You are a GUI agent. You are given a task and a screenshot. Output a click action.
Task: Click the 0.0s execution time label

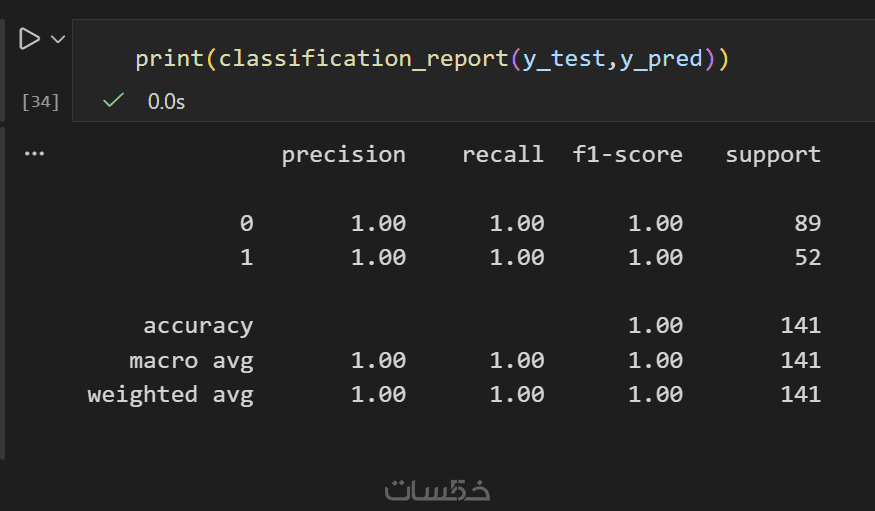tap(166, 101)
